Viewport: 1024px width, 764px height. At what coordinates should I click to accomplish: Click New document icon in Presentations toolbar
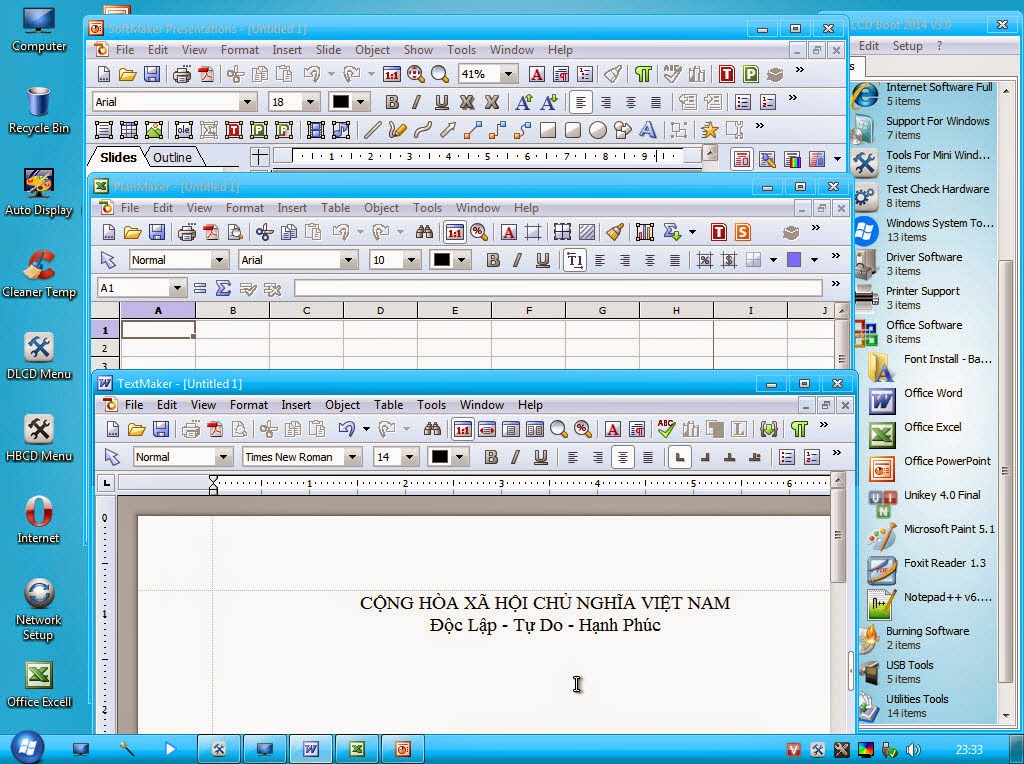click(x=103, y=74)
